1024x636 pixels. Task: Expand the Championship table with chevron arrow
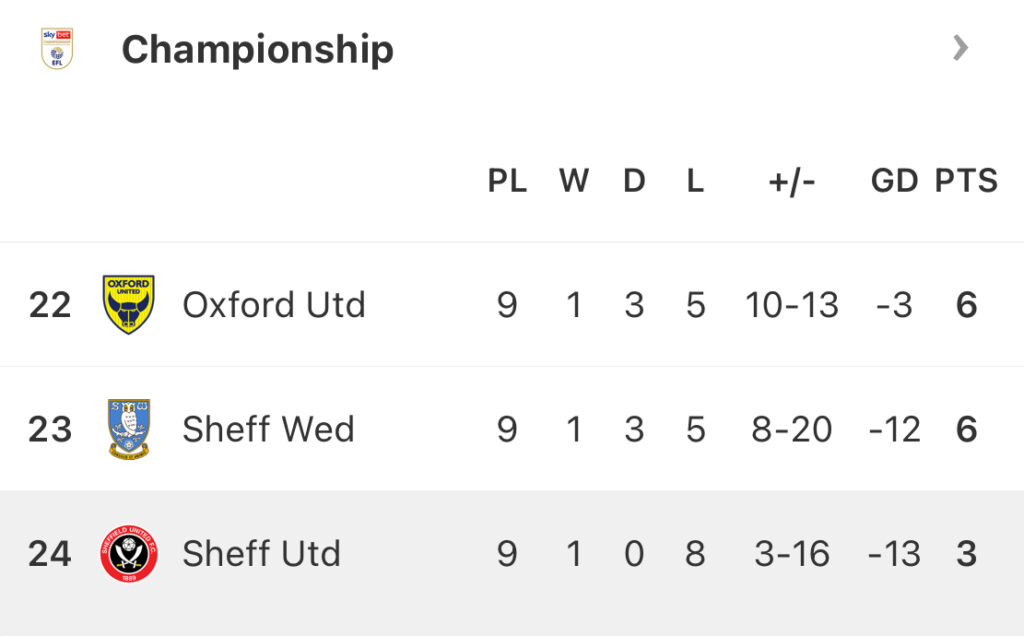[x=960, y=47]
